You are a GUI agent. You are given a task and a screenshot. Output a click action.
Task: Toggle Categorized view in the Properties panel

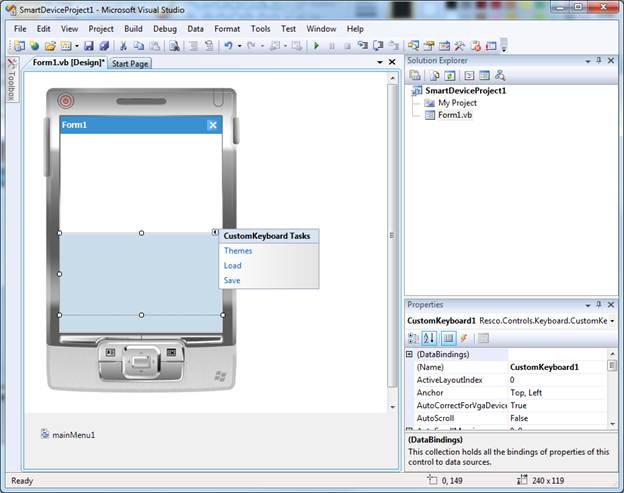pyautogui.click(x=414, y=338)
